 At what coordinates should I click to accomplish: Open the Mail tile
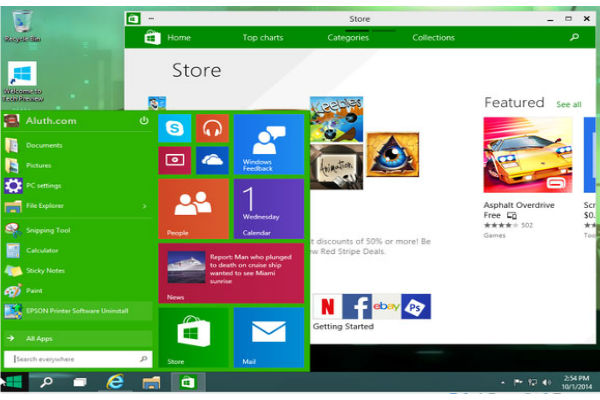click(x=269, y=337)
